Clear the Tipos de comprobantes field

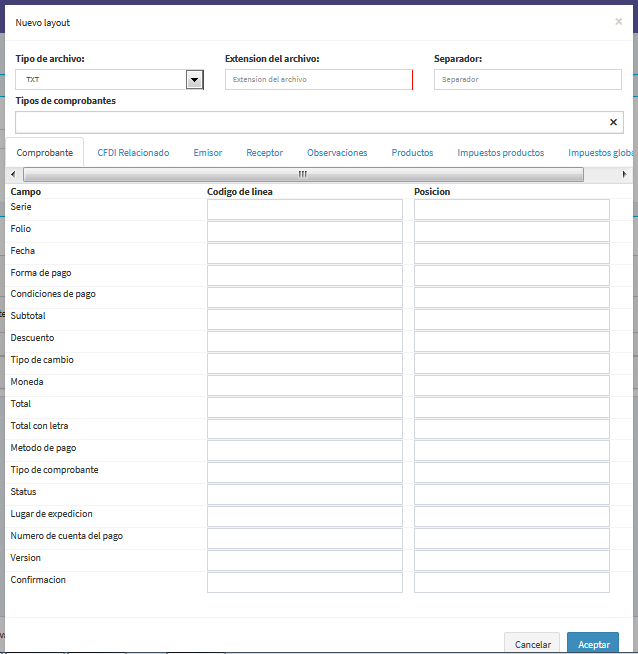(x=613, y=122)
